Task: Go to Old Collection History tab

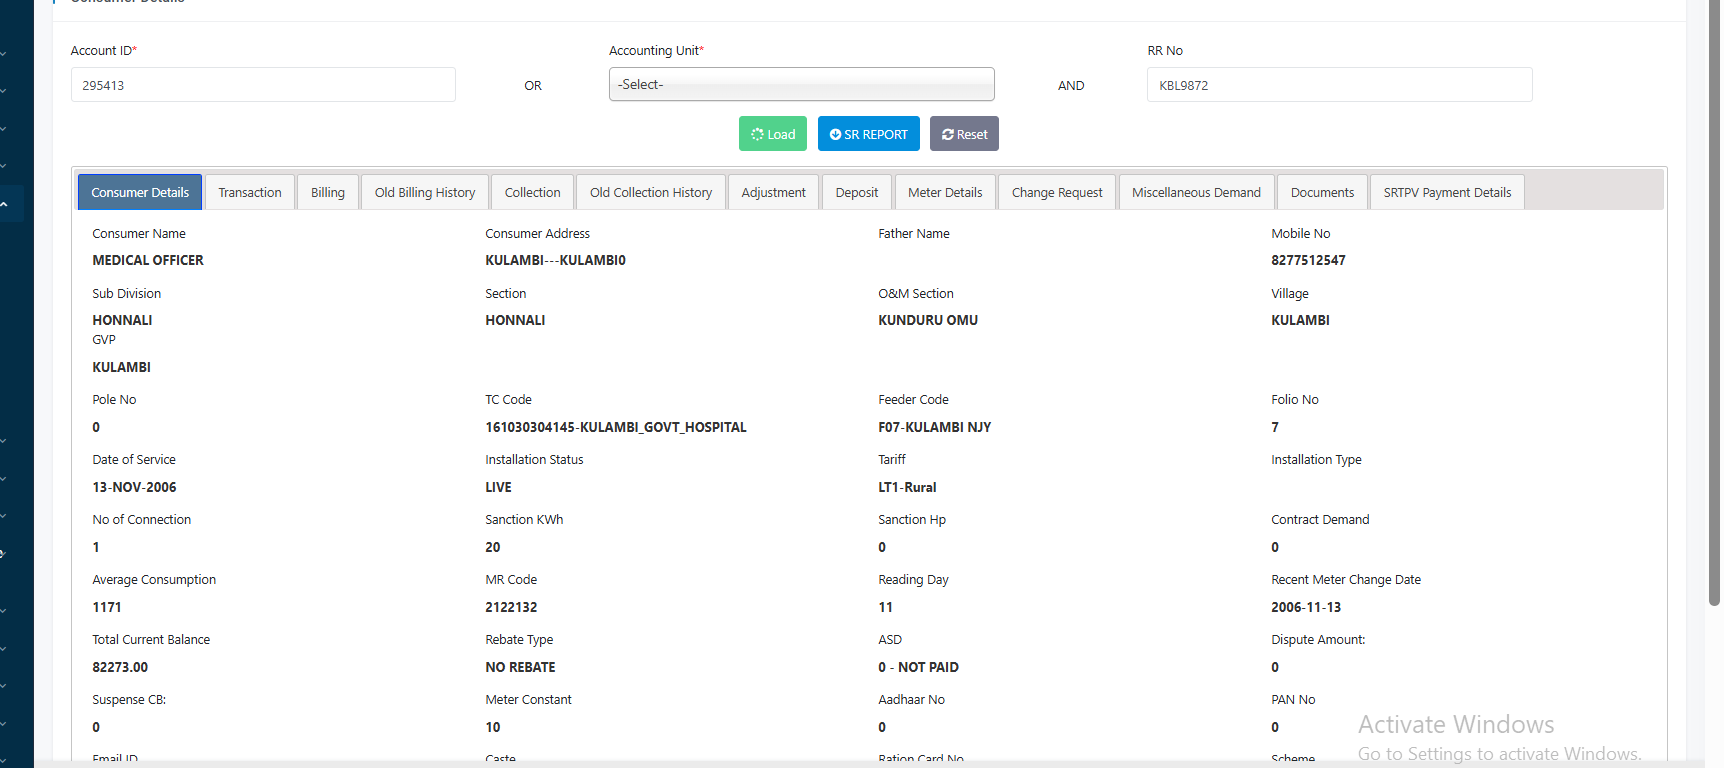Action: pos(651,193)
